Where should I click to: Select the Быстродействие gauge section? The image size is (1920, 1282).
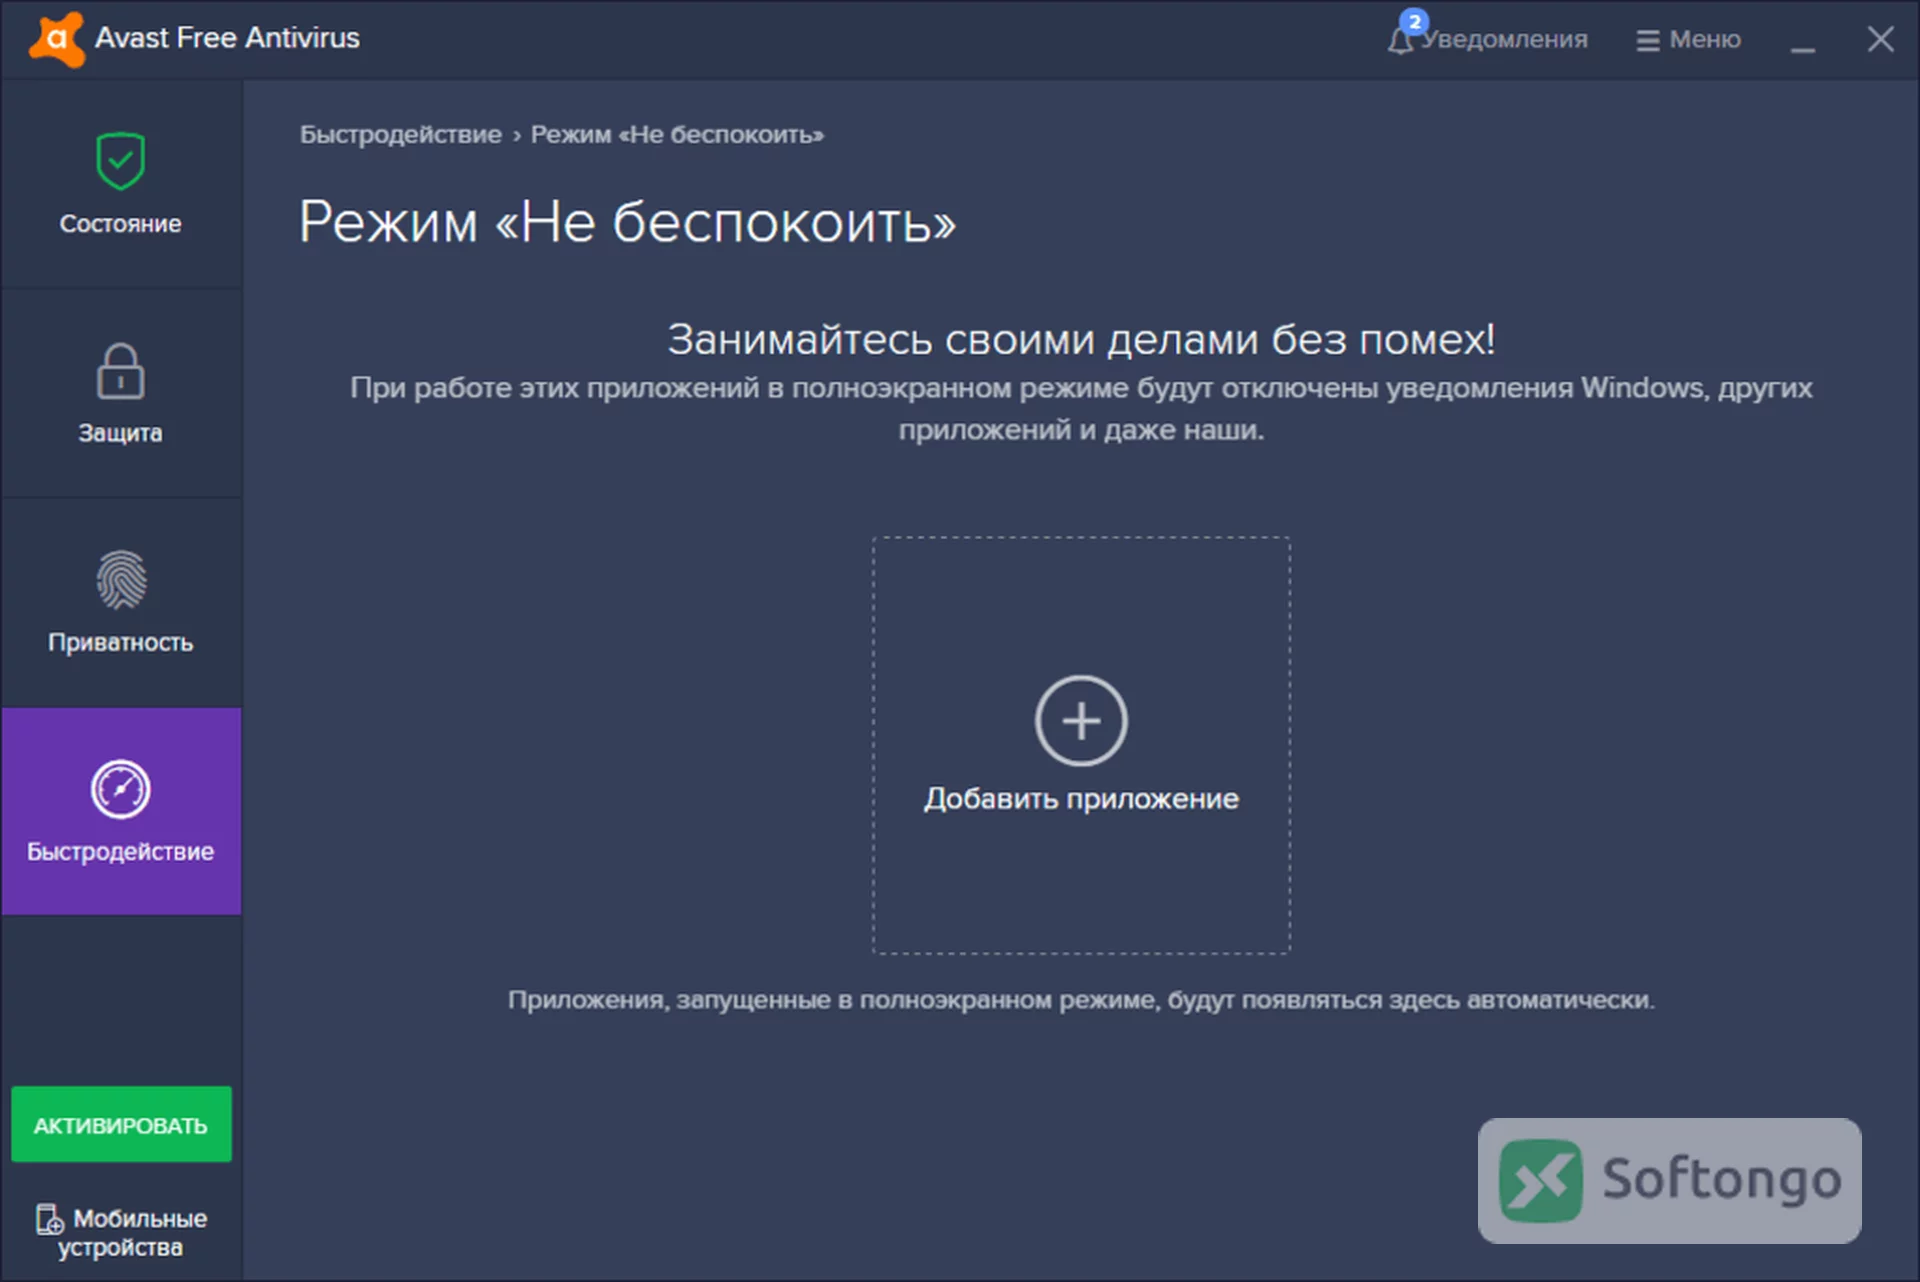(121, 811)
